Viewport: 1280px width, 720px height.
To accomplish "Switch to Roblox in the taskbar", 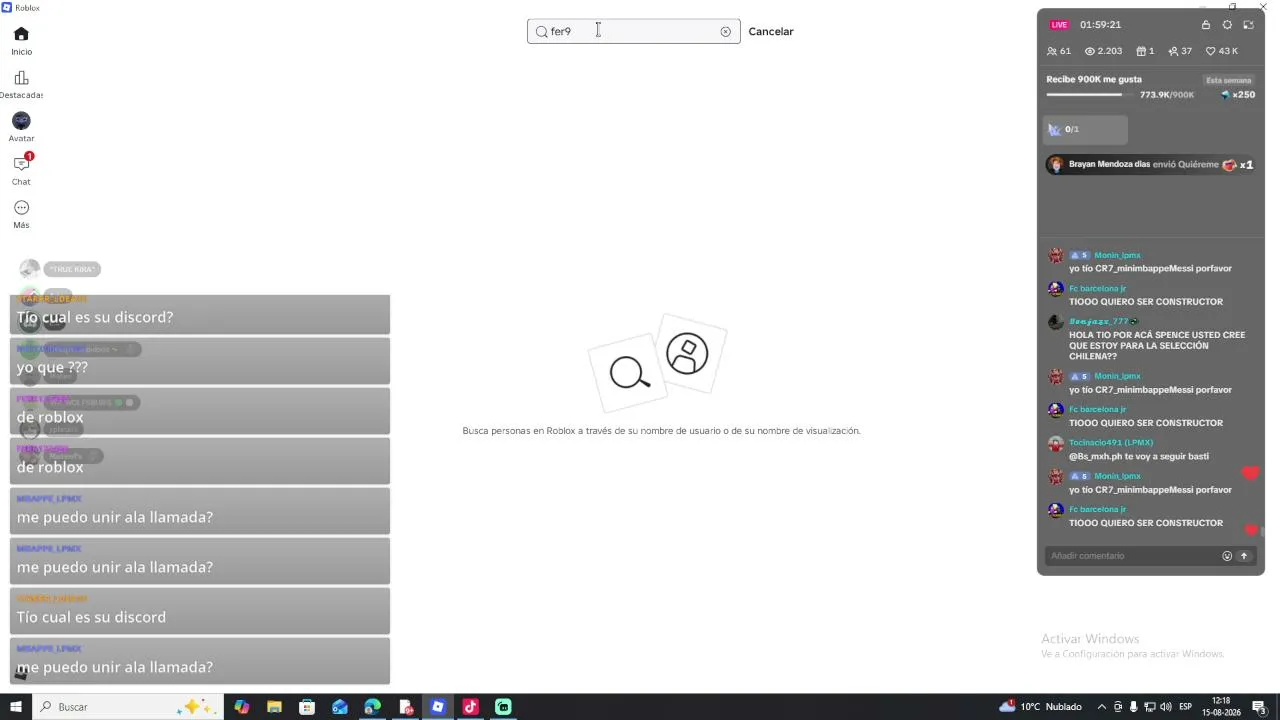I will 438,707.
